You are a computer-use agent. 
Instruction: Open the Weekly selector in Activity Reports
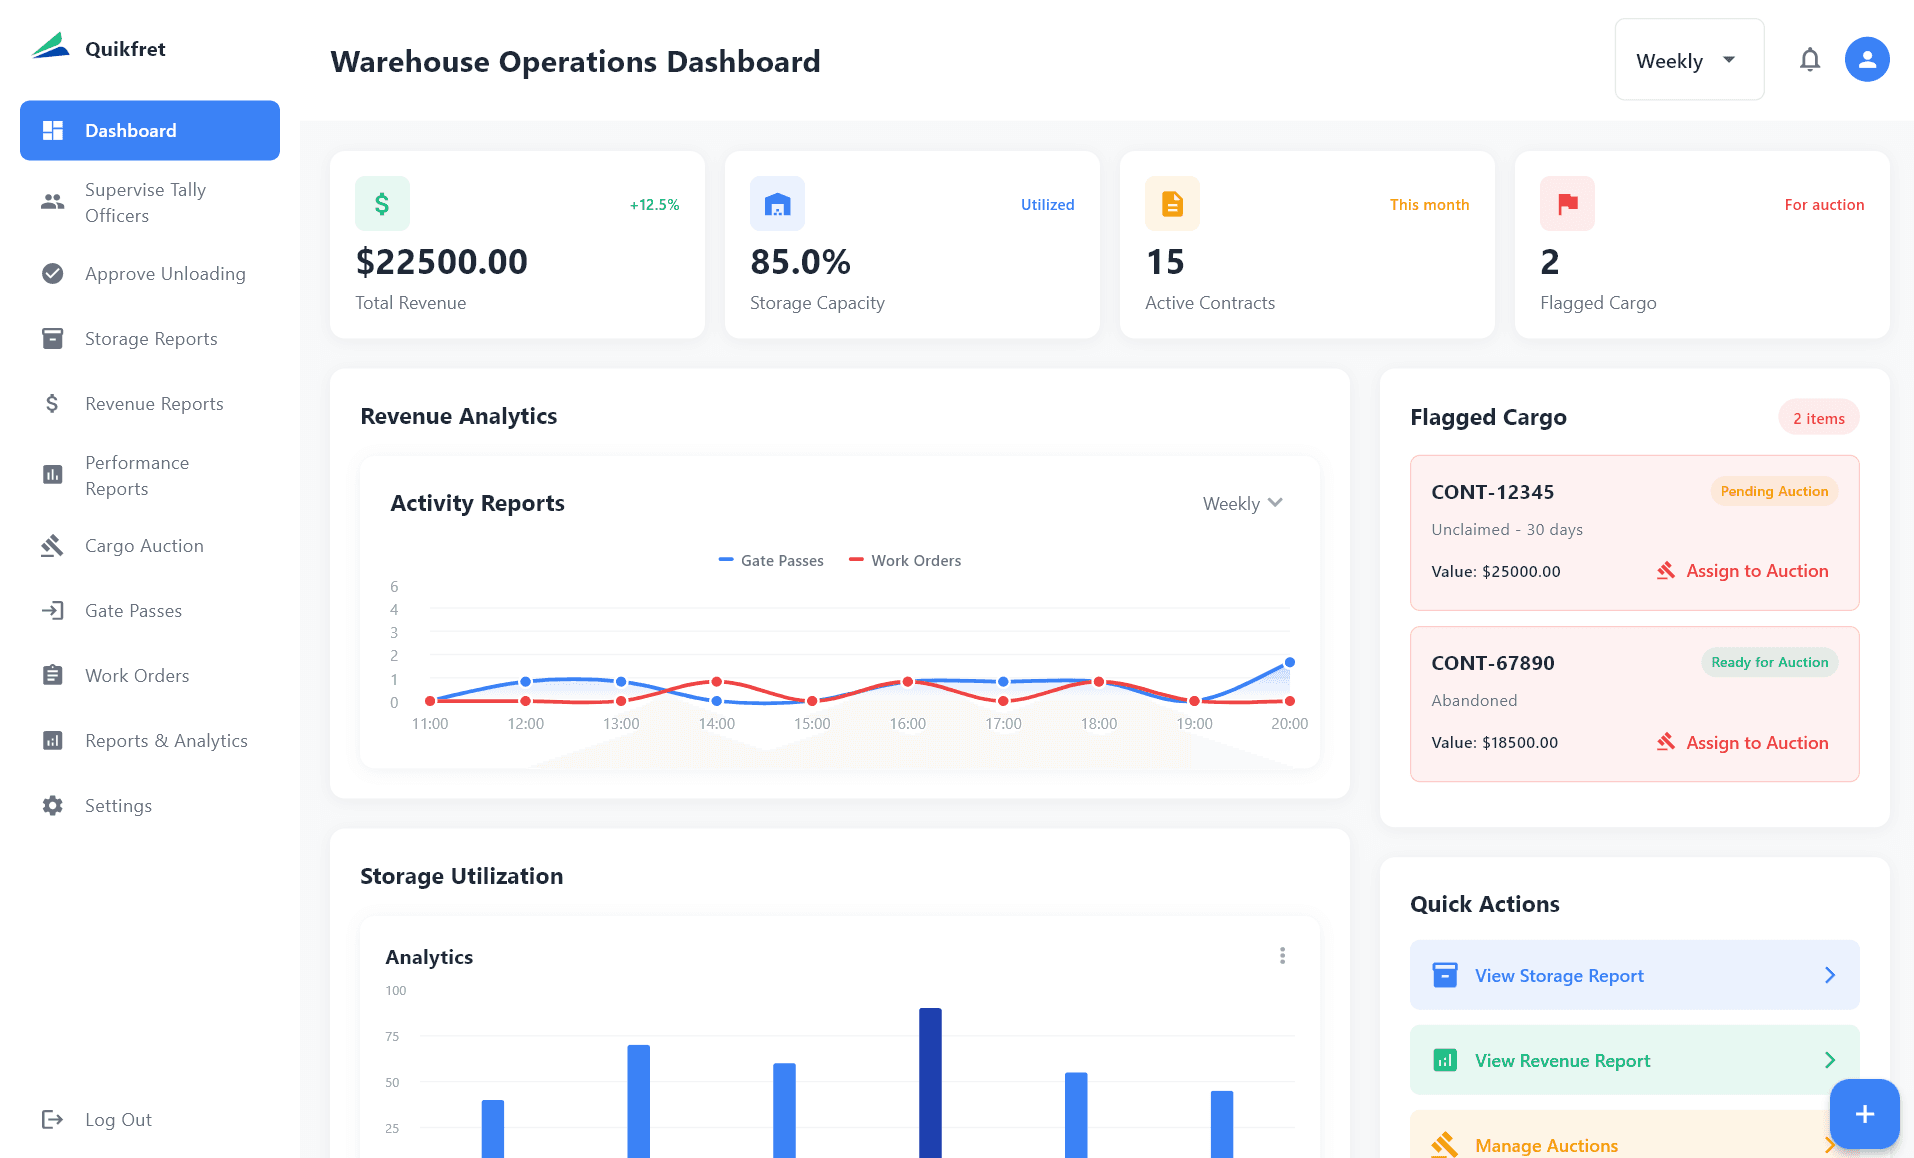(x=1241, y=503)
